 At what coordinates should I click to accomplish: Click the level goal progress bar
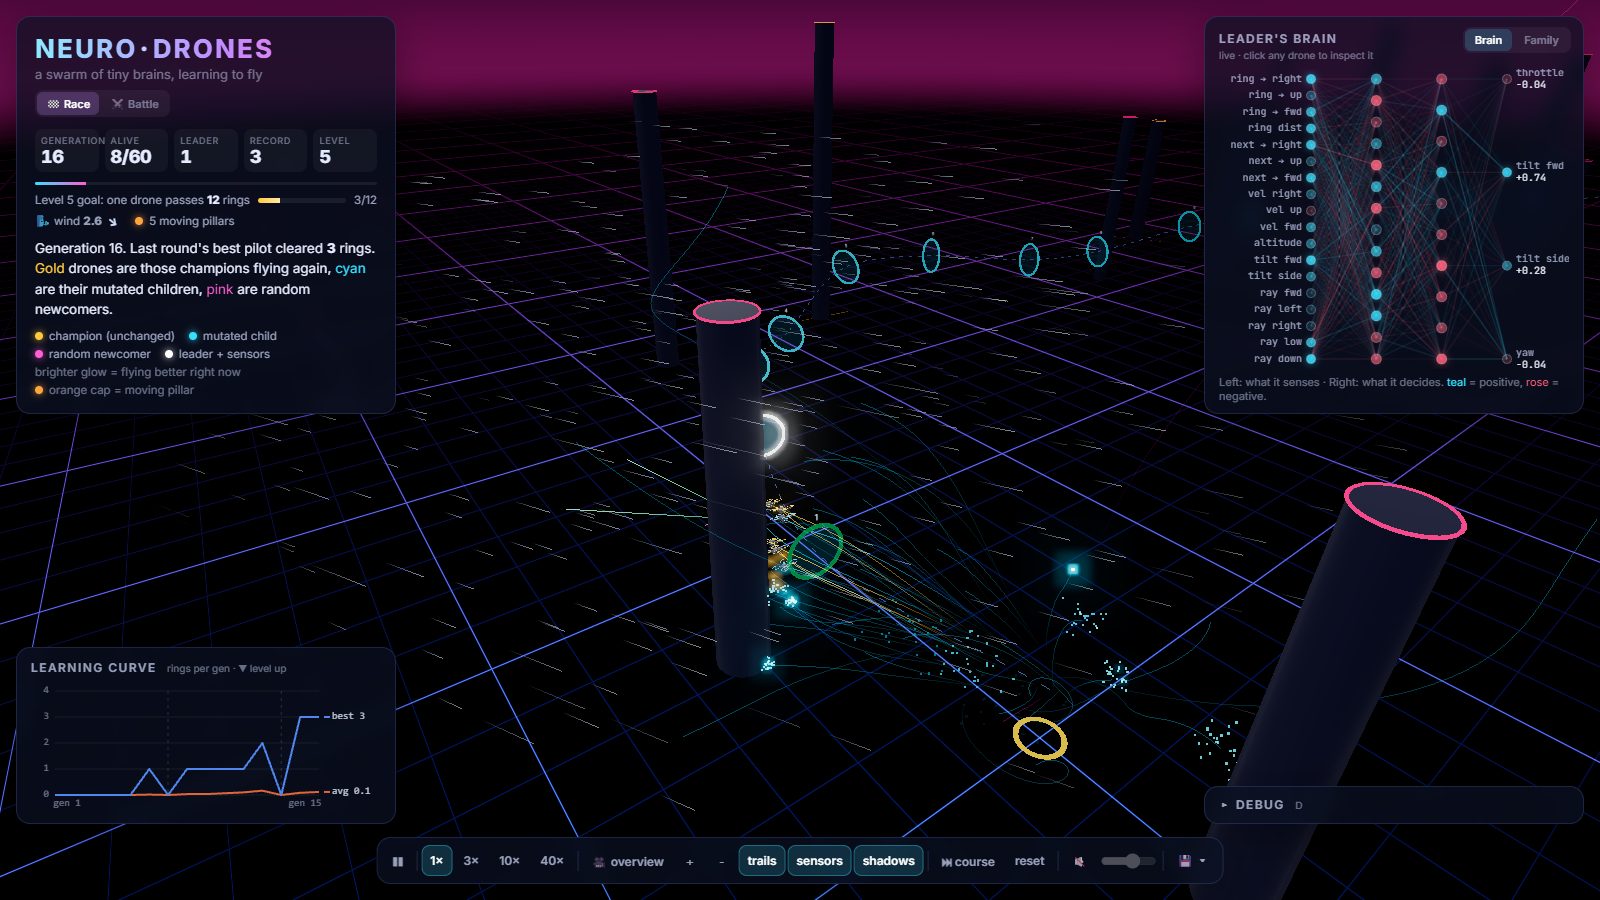click(x=302, y=200)
